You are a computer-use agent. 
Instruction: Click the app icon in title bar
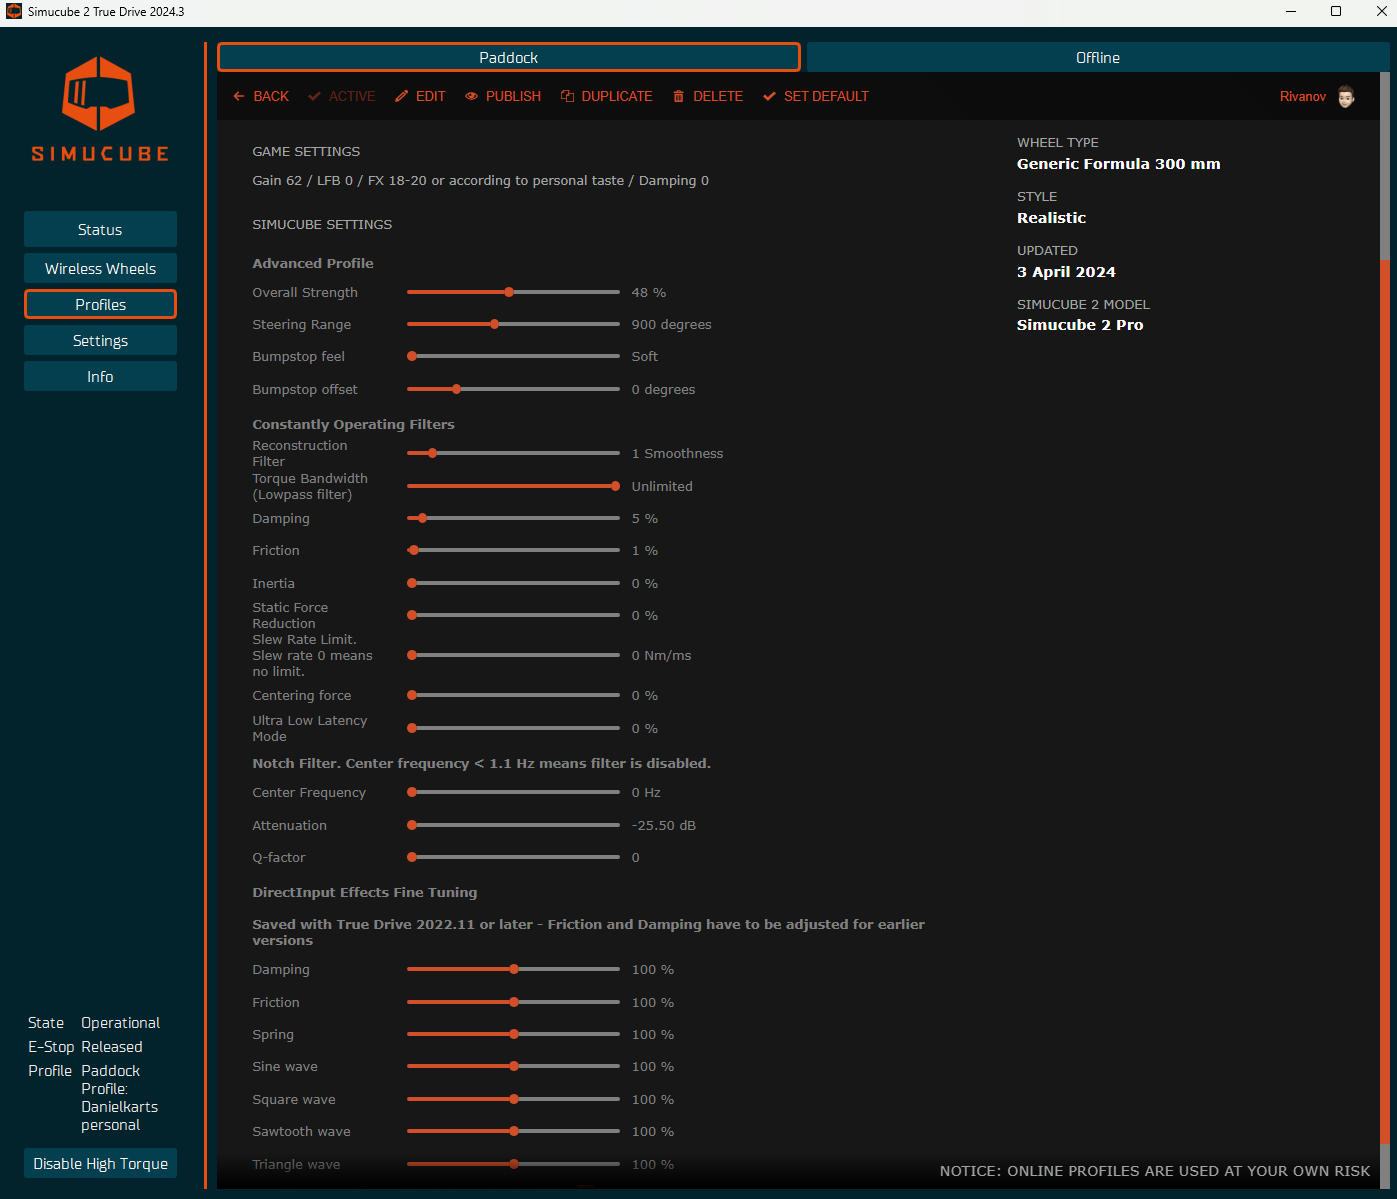tap(14, 12)
